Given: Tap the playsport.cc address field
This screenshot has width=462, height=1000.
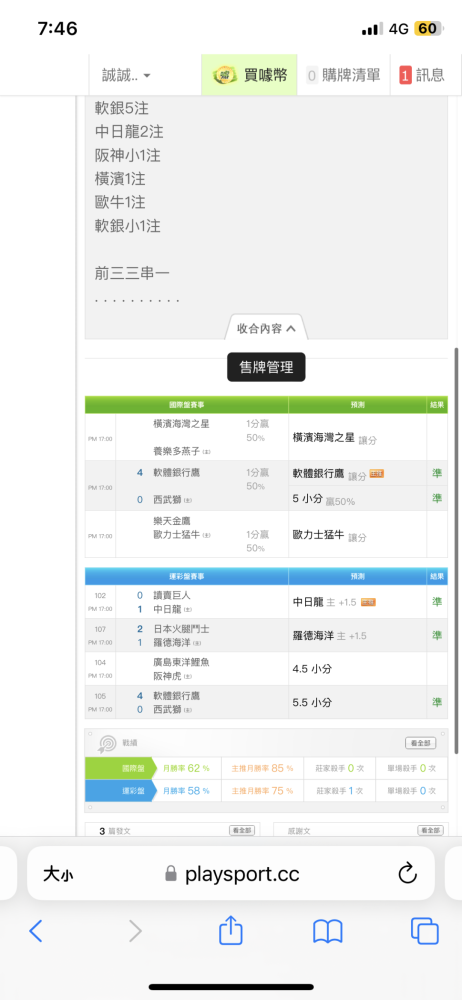Looking at the screenshot, I should (231, 873).
